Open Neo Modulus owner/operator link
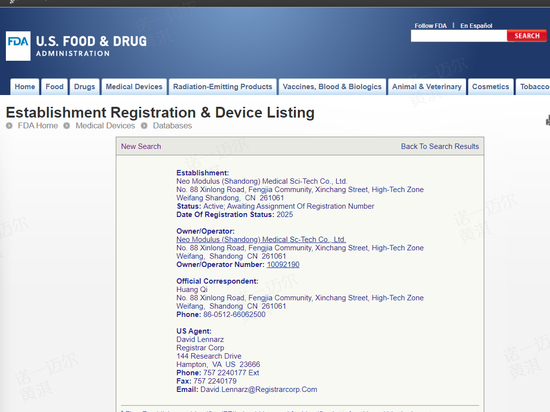This screenshot has width=550, height=412. pos(261,239)
